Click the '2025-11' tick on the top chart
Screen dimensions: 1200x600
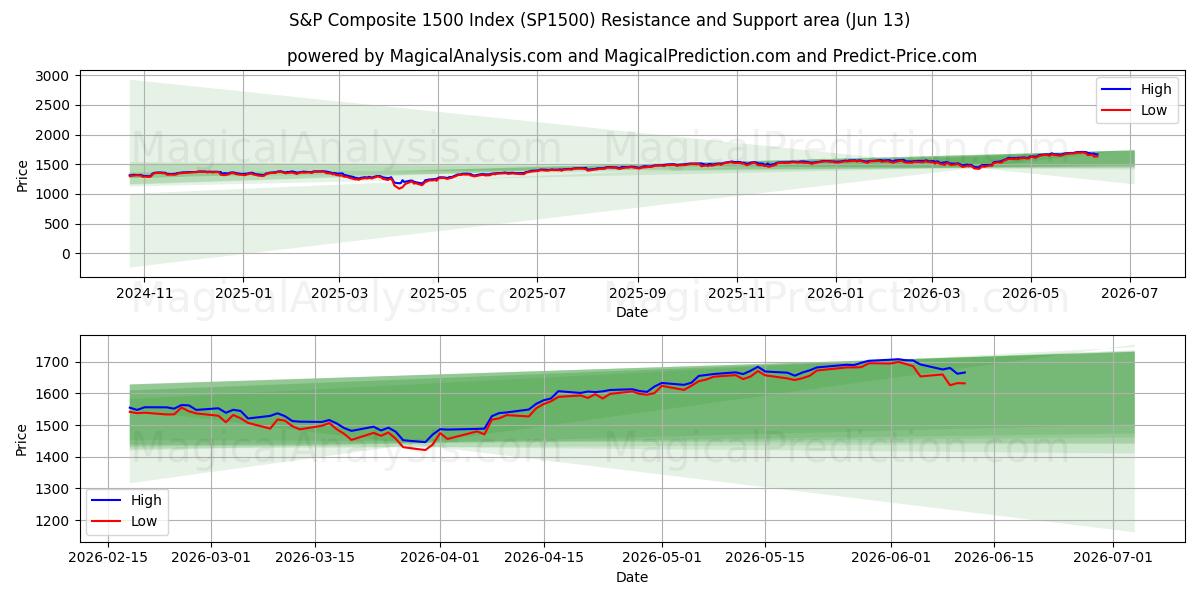[737, 293]
